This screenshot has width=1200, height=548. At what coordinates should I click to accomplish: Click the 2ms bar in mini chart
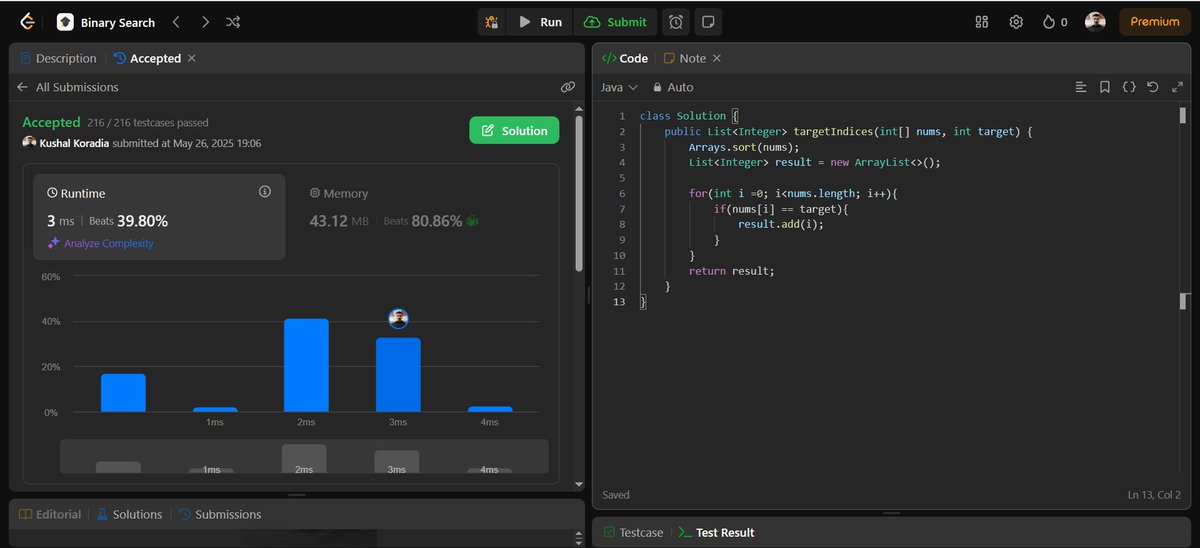pyautogui.click(x=304, y=459)
